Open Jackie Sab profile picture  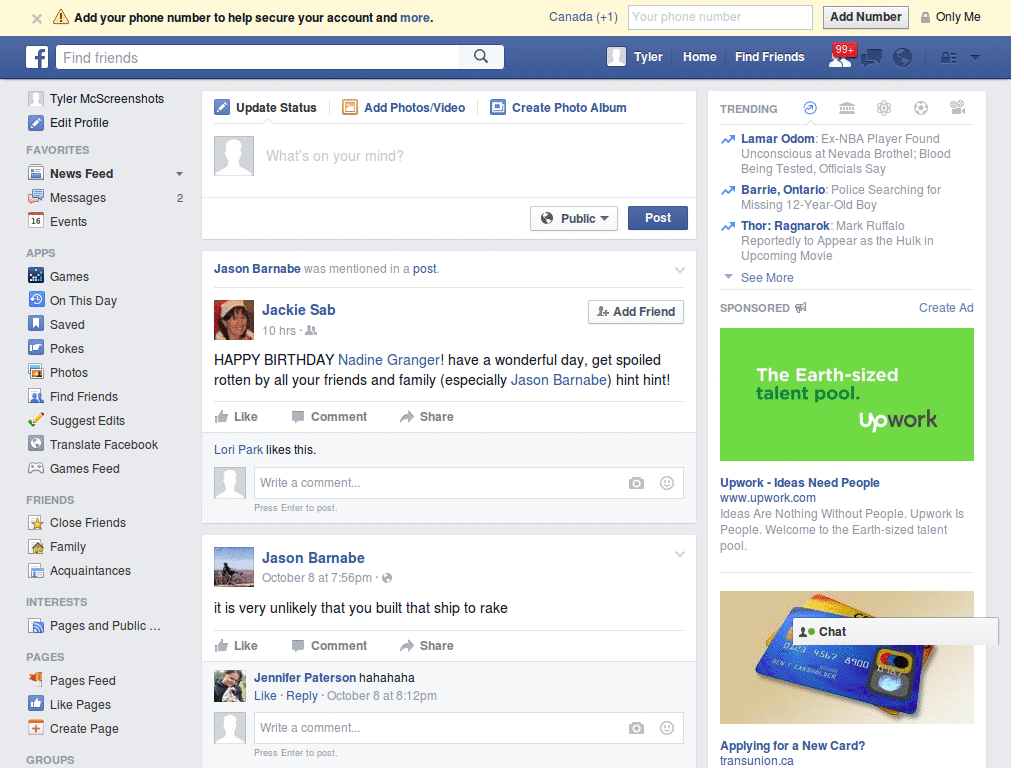pyautogui.click(x=234, y=320)
